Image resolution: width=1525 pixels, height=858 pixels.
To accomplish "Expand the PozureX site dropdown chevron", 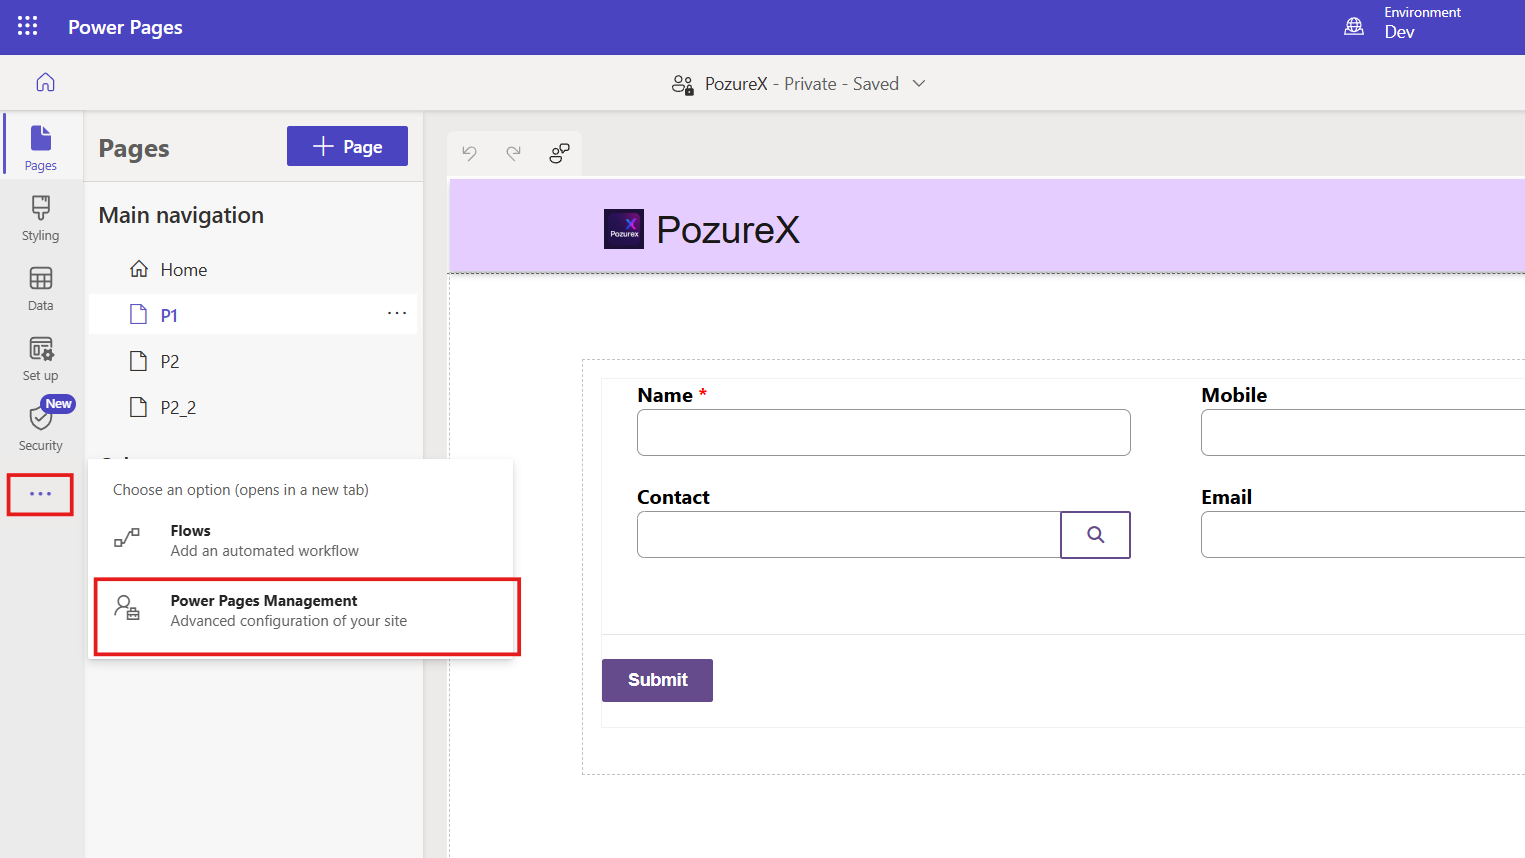I will tap(919, 84).
